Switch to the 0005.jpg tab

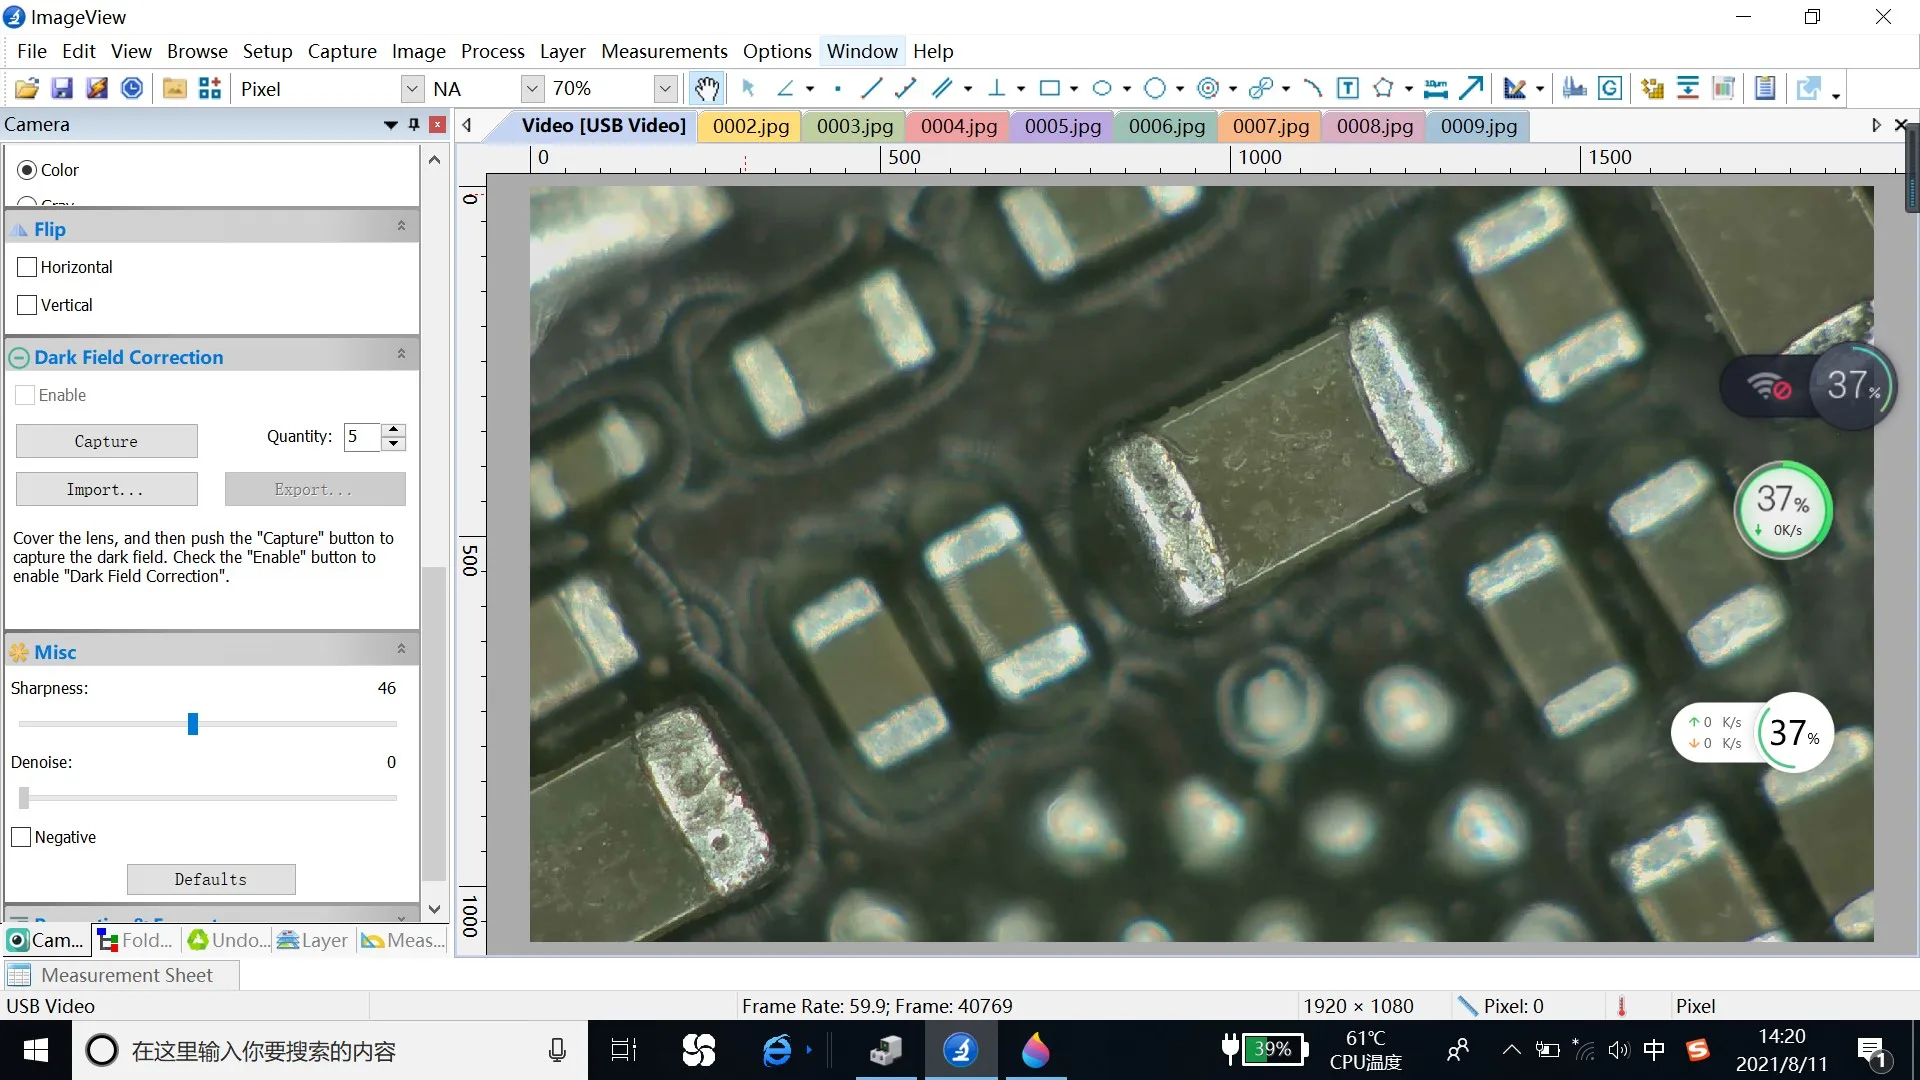[1062, 126]
